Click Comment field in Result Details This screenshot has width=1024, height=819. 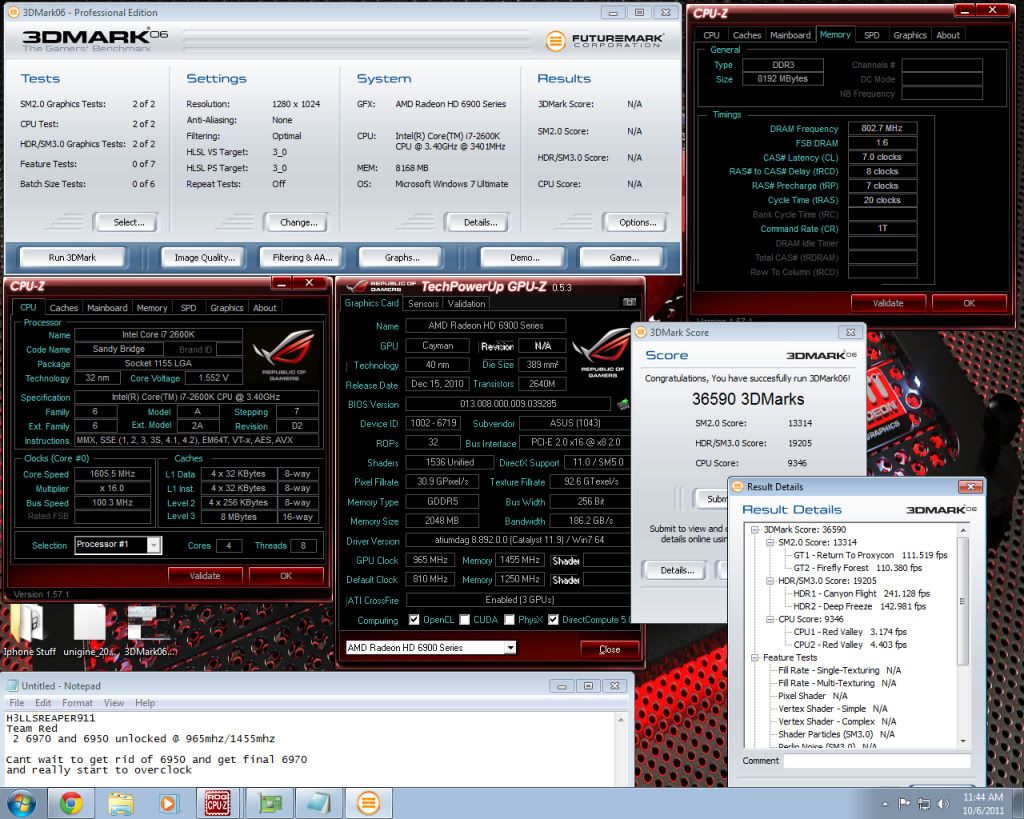pos(876,761)
